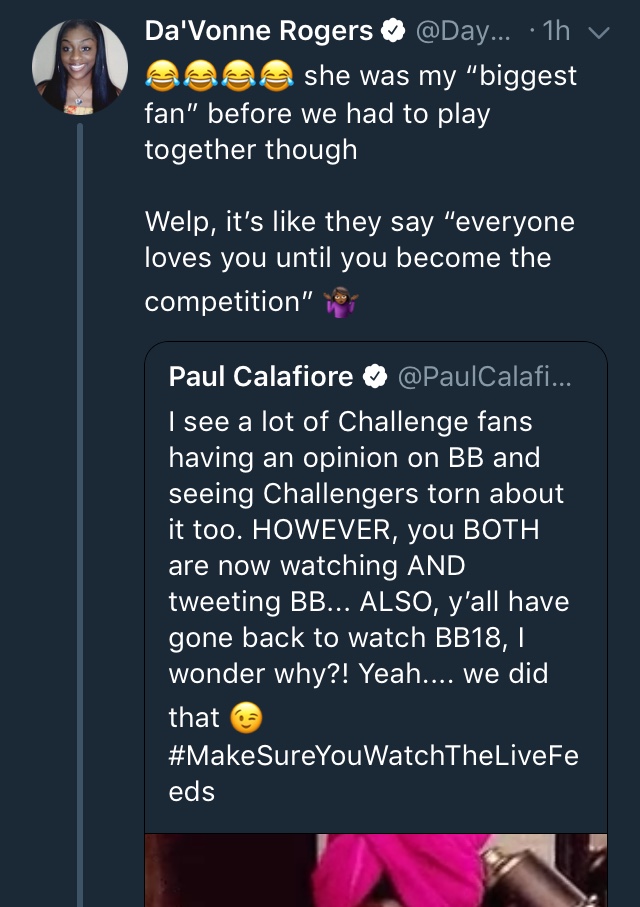640x907 pixels.
Task: Click the first laughing-crying emoji
Action: click(x=162, y=76)
